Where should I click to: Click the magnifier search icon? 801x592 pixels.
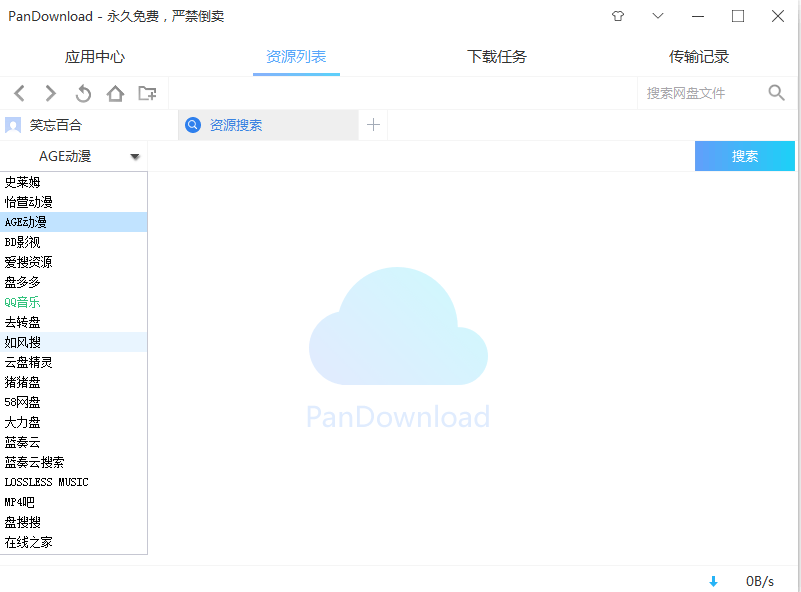(776, 92)
